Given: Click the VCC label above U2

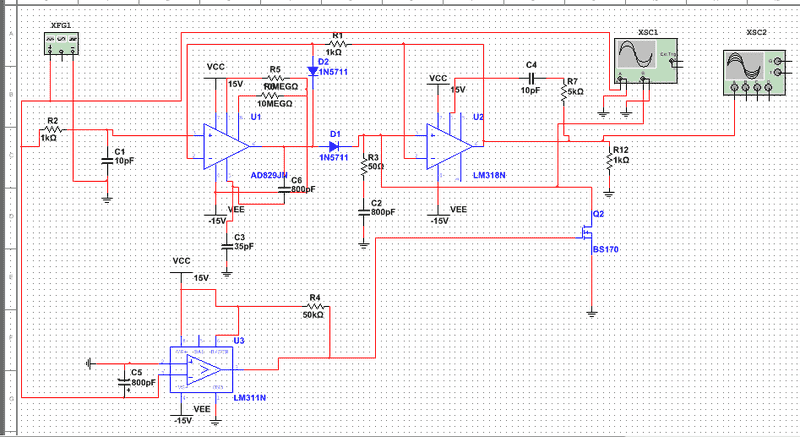Looking at the screenshot, I should pyautogui.click(x=438, y=79).
